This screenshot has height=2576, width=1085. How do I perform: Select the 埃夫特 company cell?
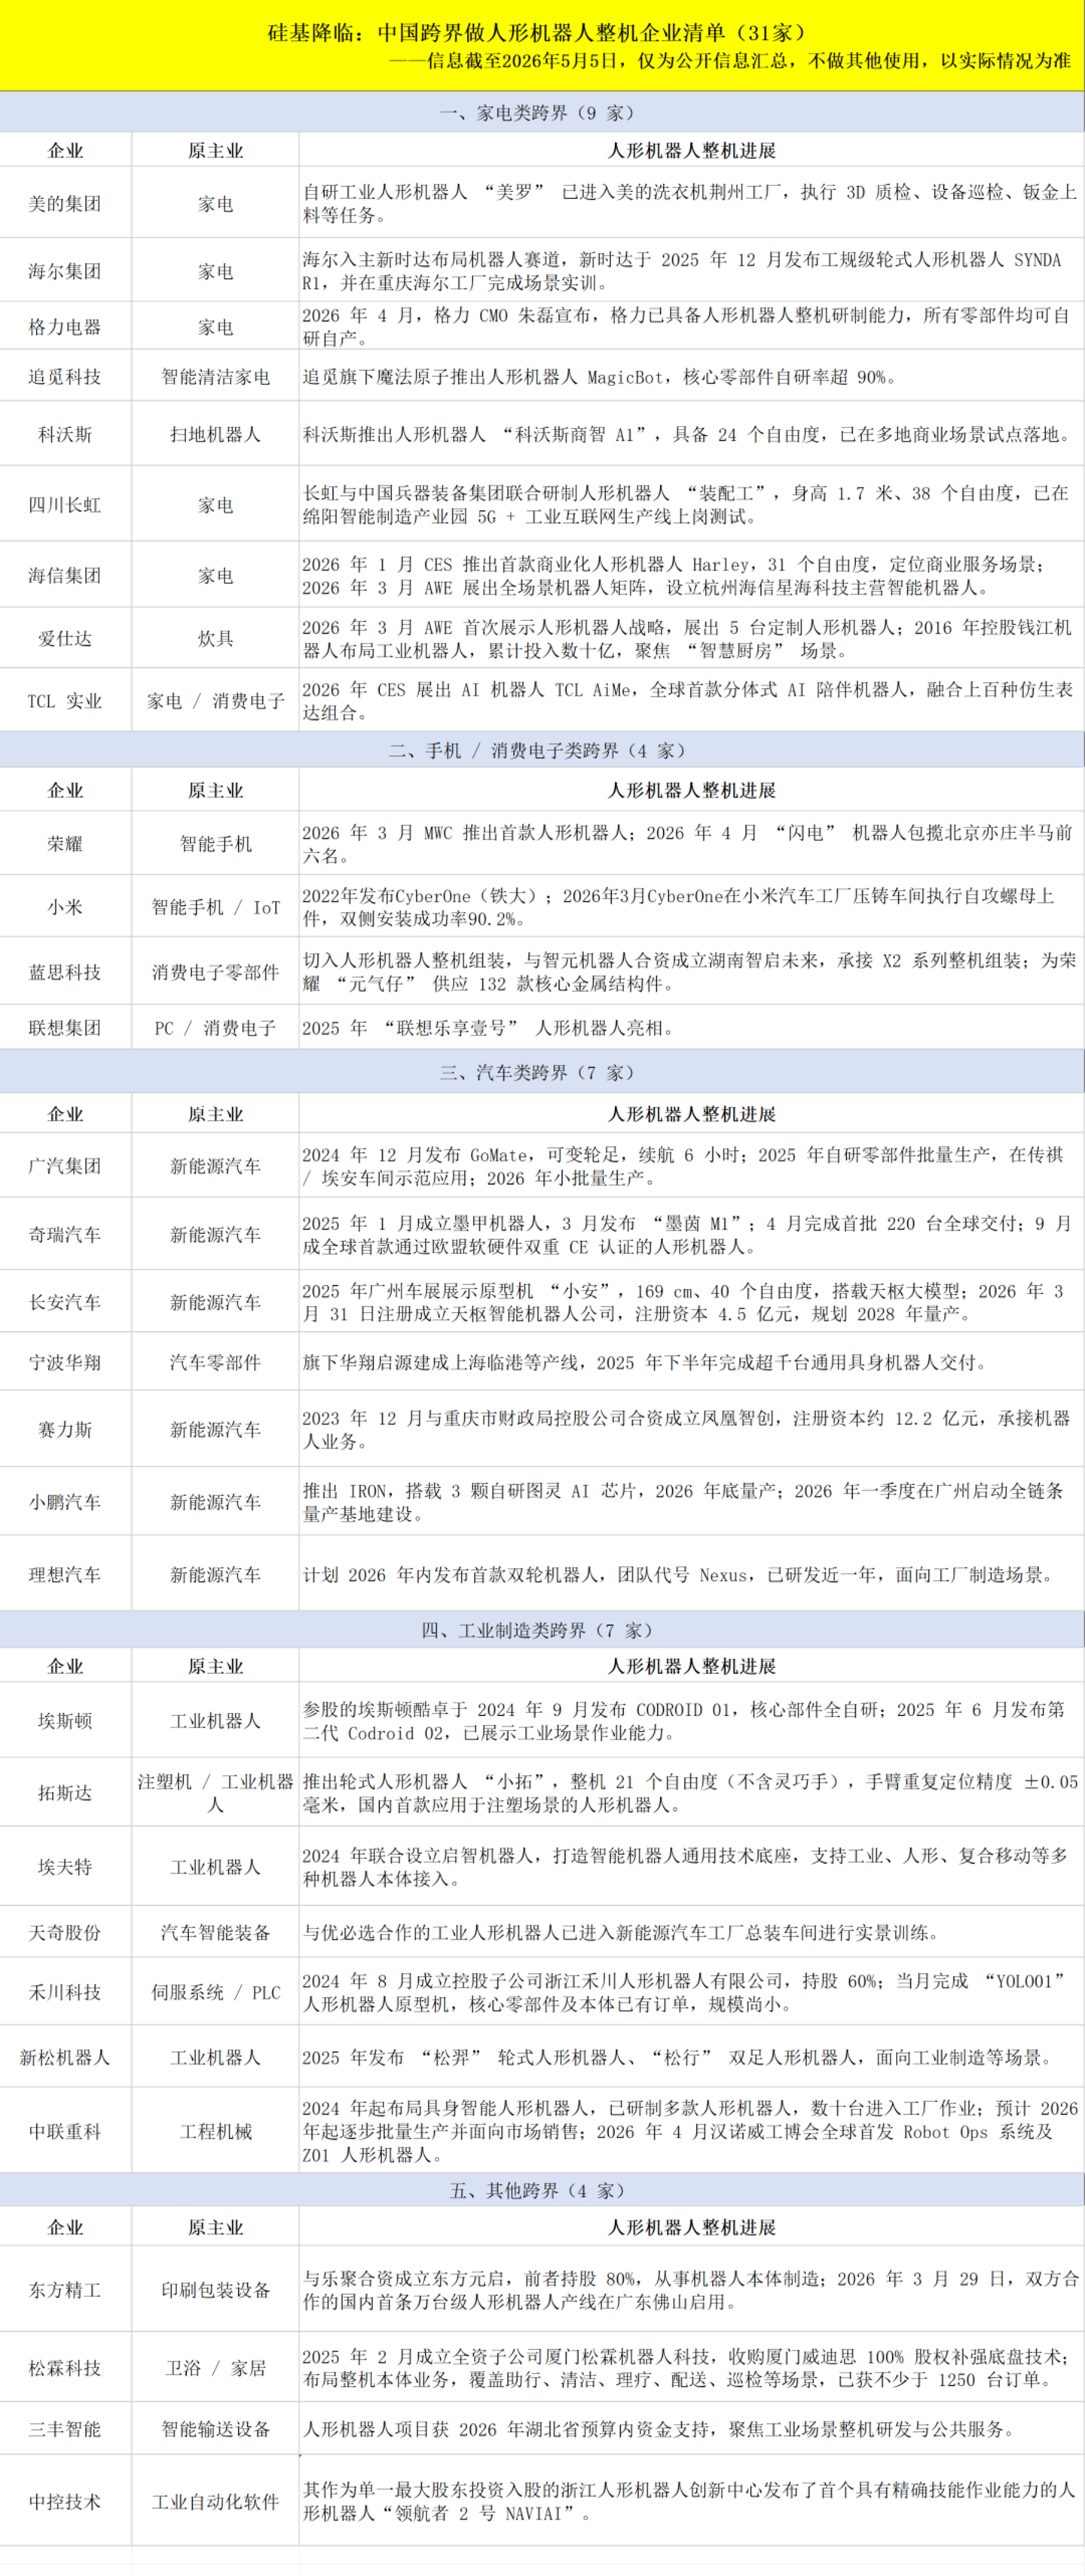[x=65, y=1867]
